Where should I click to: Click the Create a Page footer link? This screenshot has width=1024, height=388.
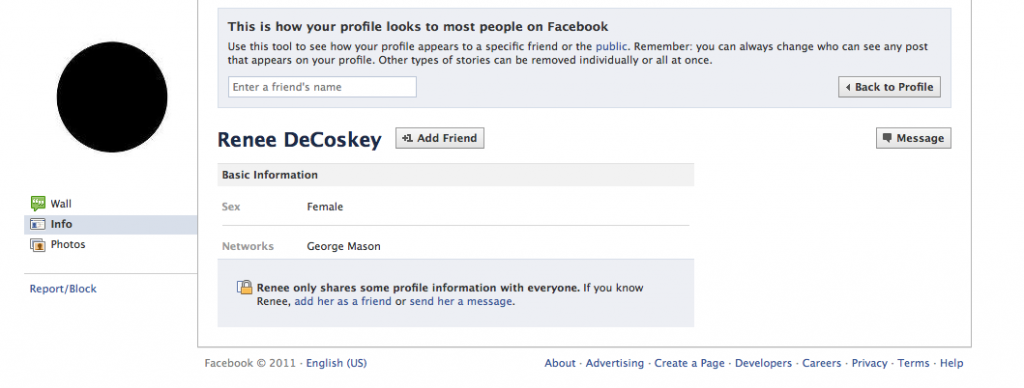[x=690, y=363]
